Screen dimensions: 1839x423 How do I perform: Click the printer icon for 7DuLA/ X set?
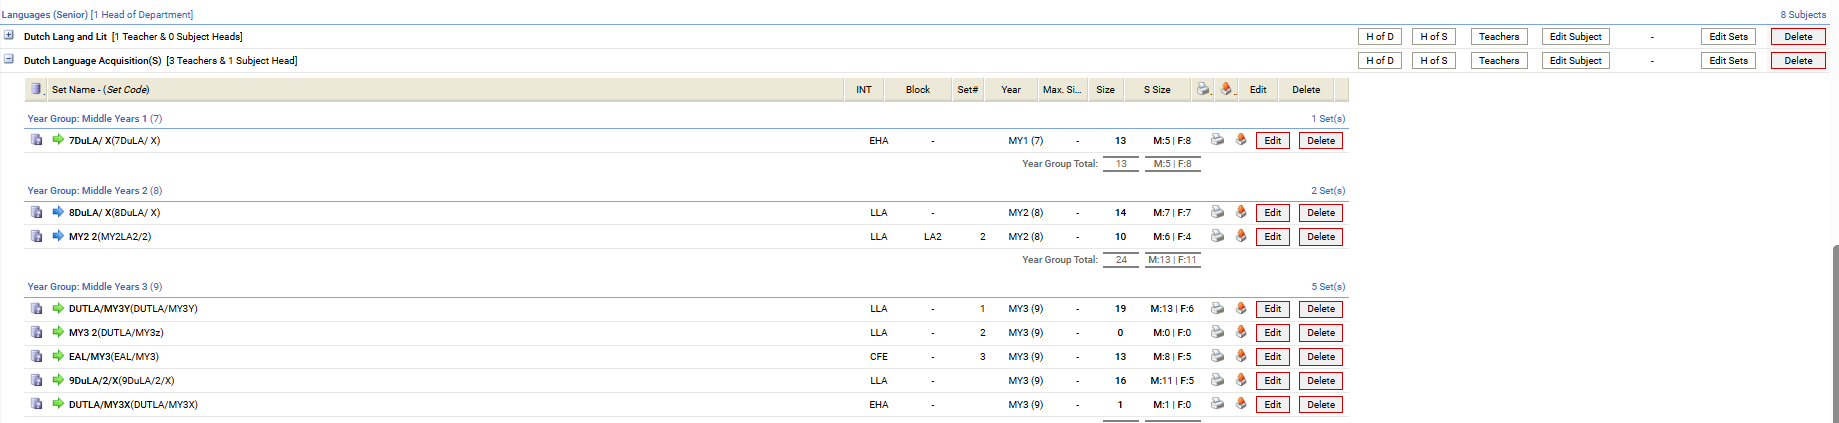(x=1217, y=140)
